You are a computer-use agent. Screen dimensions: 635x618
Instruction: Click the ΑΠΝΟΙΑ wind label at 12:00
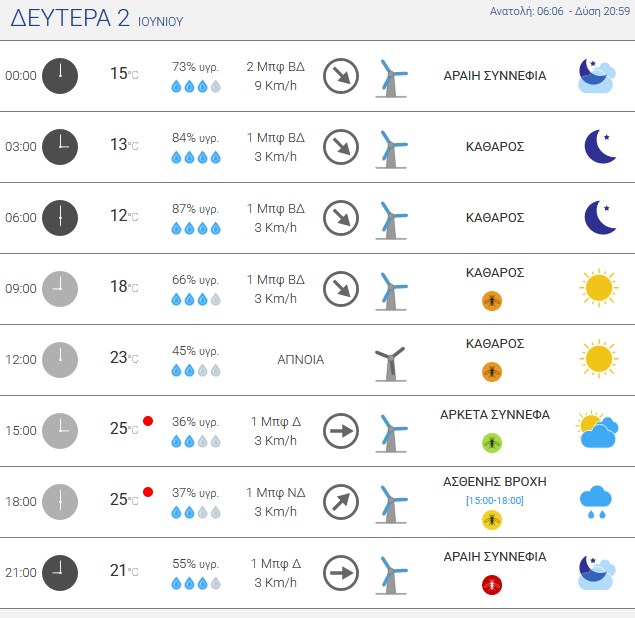tap(300, 360)
